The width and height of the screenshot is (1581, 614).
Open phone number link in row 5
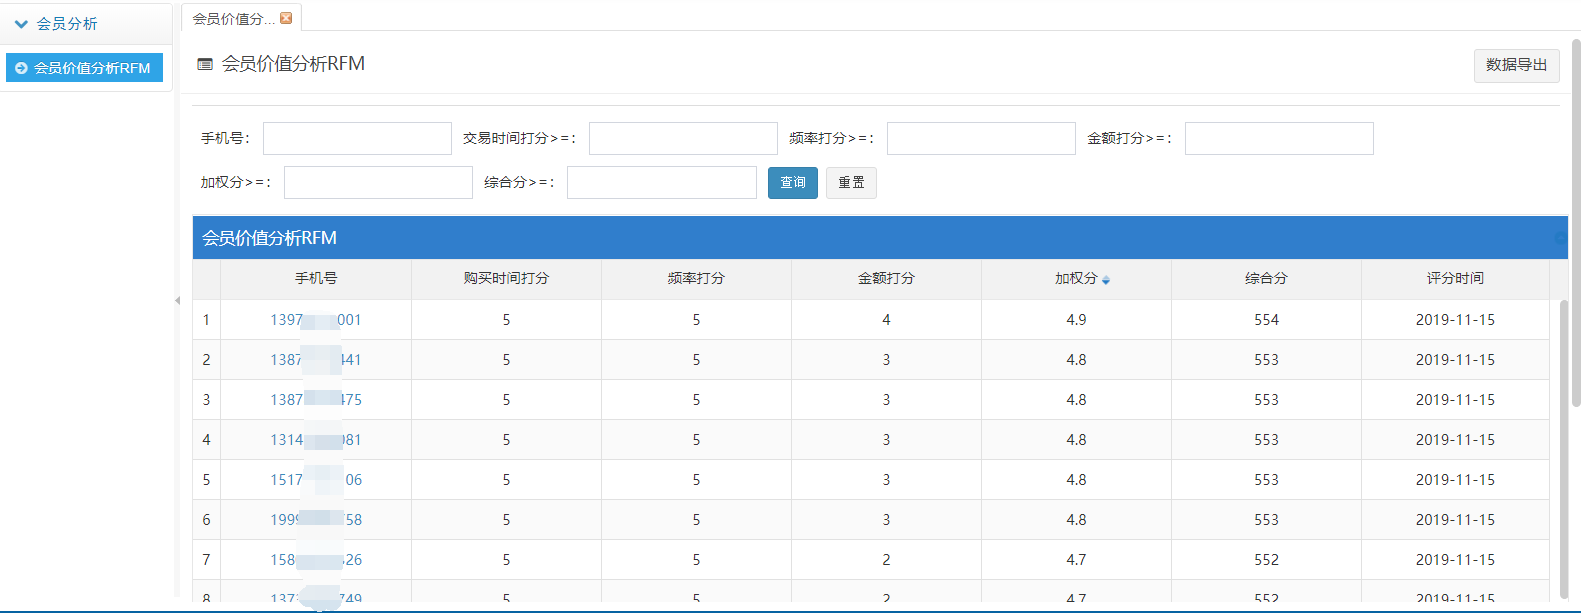coord(316,480)
